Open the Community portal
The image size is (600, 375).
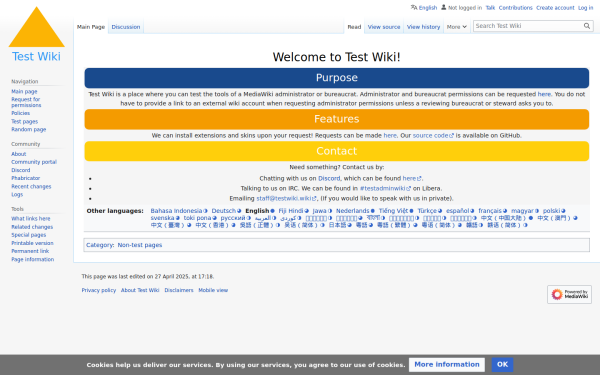[34, 162]
